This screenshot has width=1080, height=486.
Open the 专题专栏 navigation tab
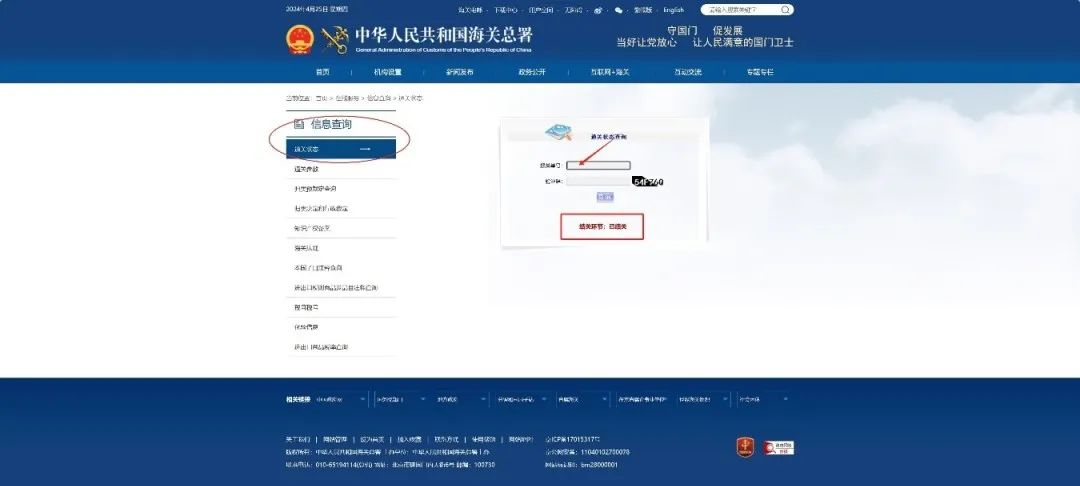760,72
